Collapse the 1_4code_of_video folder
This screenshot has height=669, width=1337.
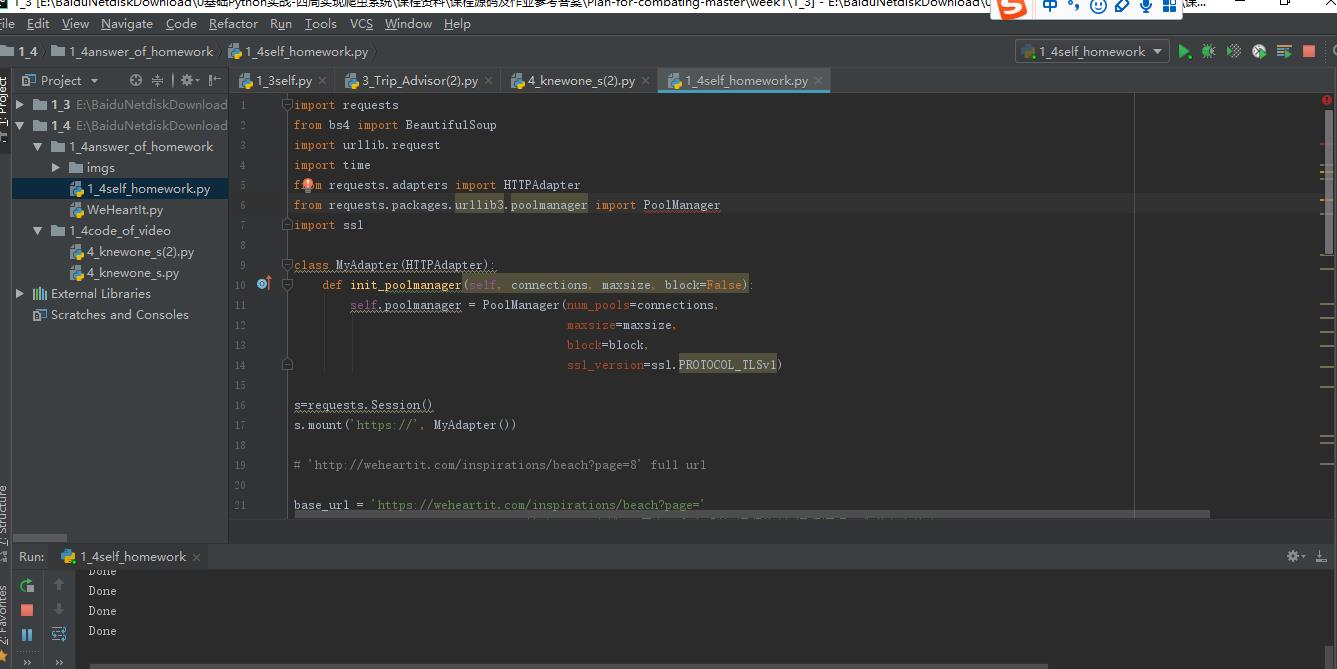click(38, 230)
